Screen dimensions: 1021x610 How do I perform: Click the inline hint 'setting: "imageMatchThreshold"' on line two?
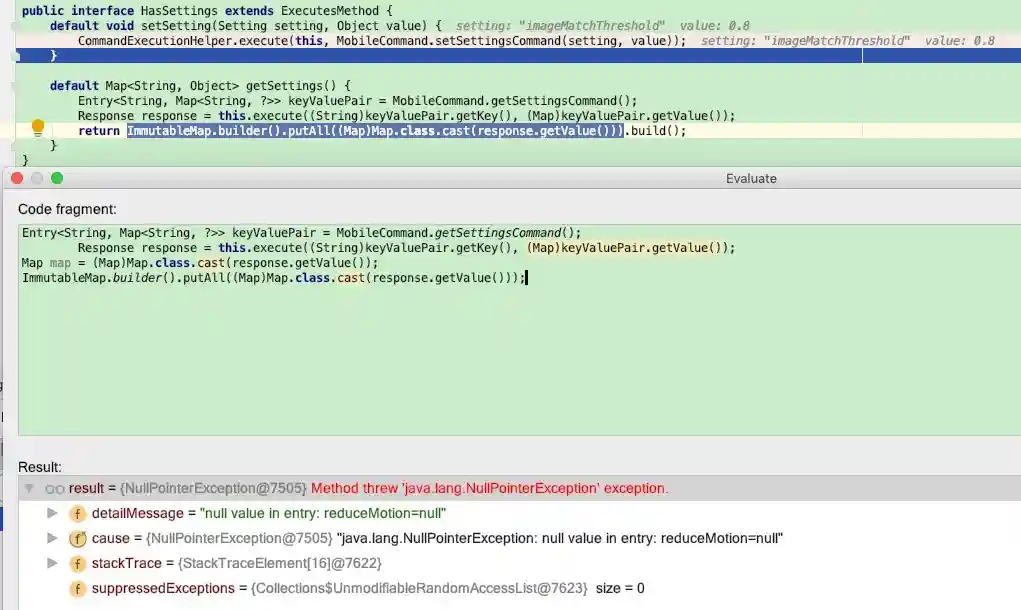(x=560, y=26)
